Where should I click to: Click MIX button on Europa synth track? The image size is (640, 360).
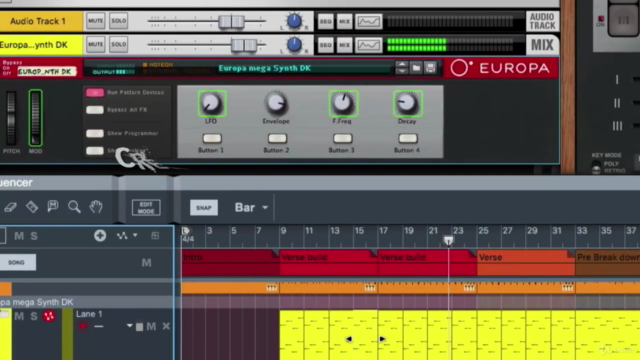344,45
